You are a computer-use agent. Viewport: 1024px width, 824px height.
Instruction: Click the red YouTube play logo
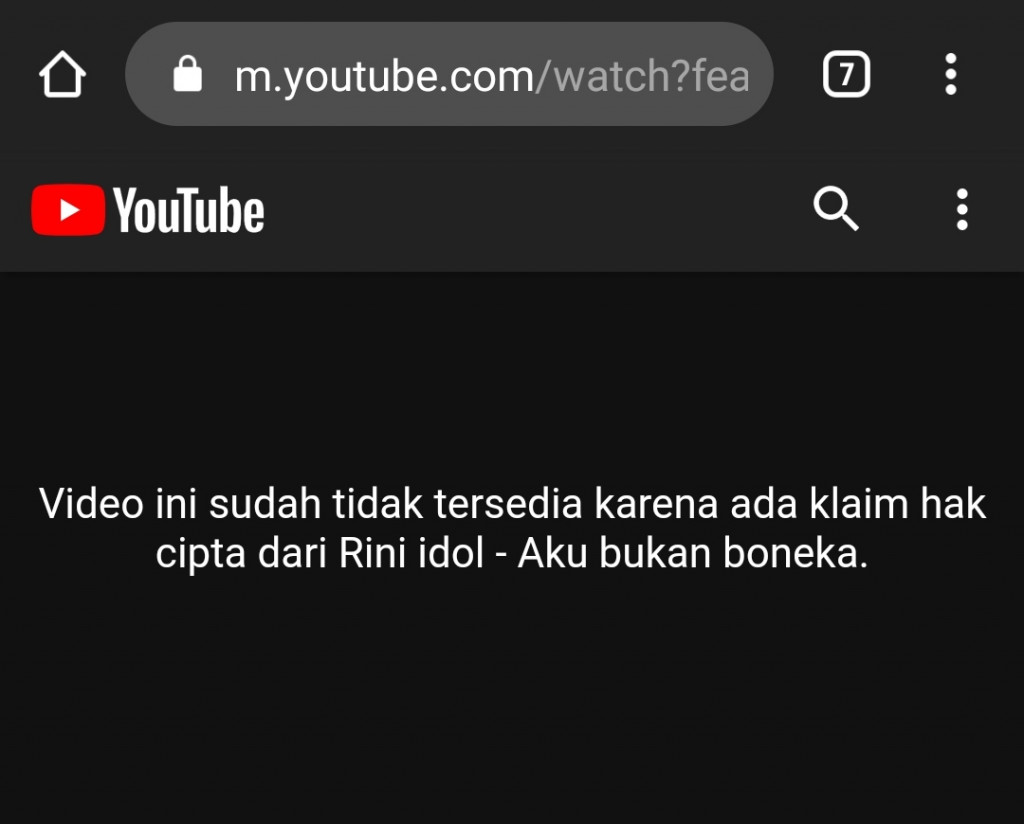pyautogui.click(x=68, y=210)
